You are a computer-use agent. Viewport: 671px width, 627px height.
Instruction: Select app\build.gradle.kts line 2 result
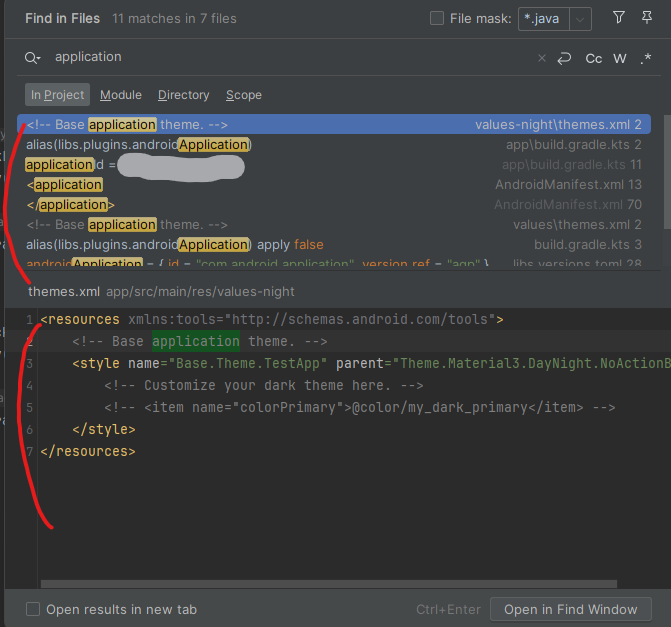334,145
